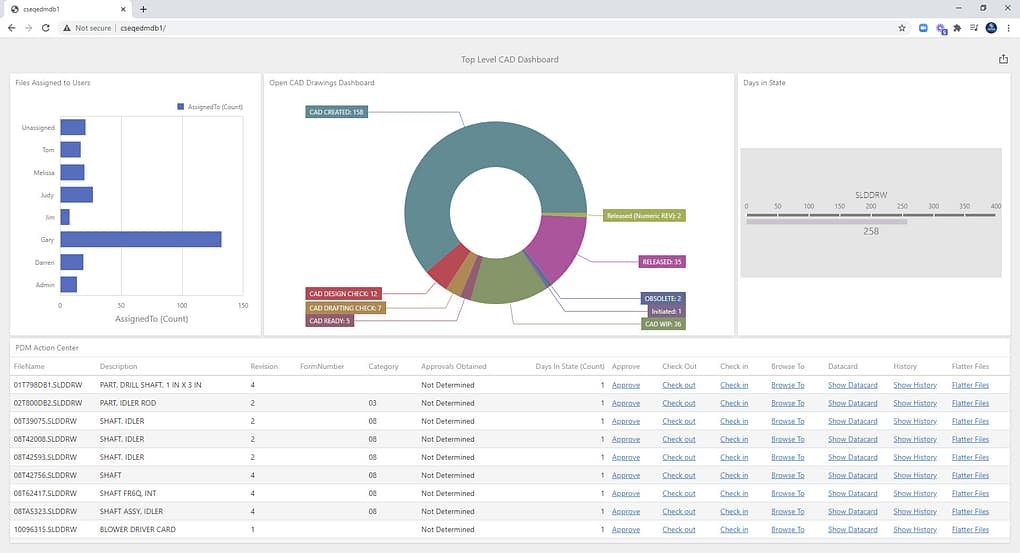1020x553 pixels.
Task: Click Gary's bar in assigned files chart
Action: point(141,239)
